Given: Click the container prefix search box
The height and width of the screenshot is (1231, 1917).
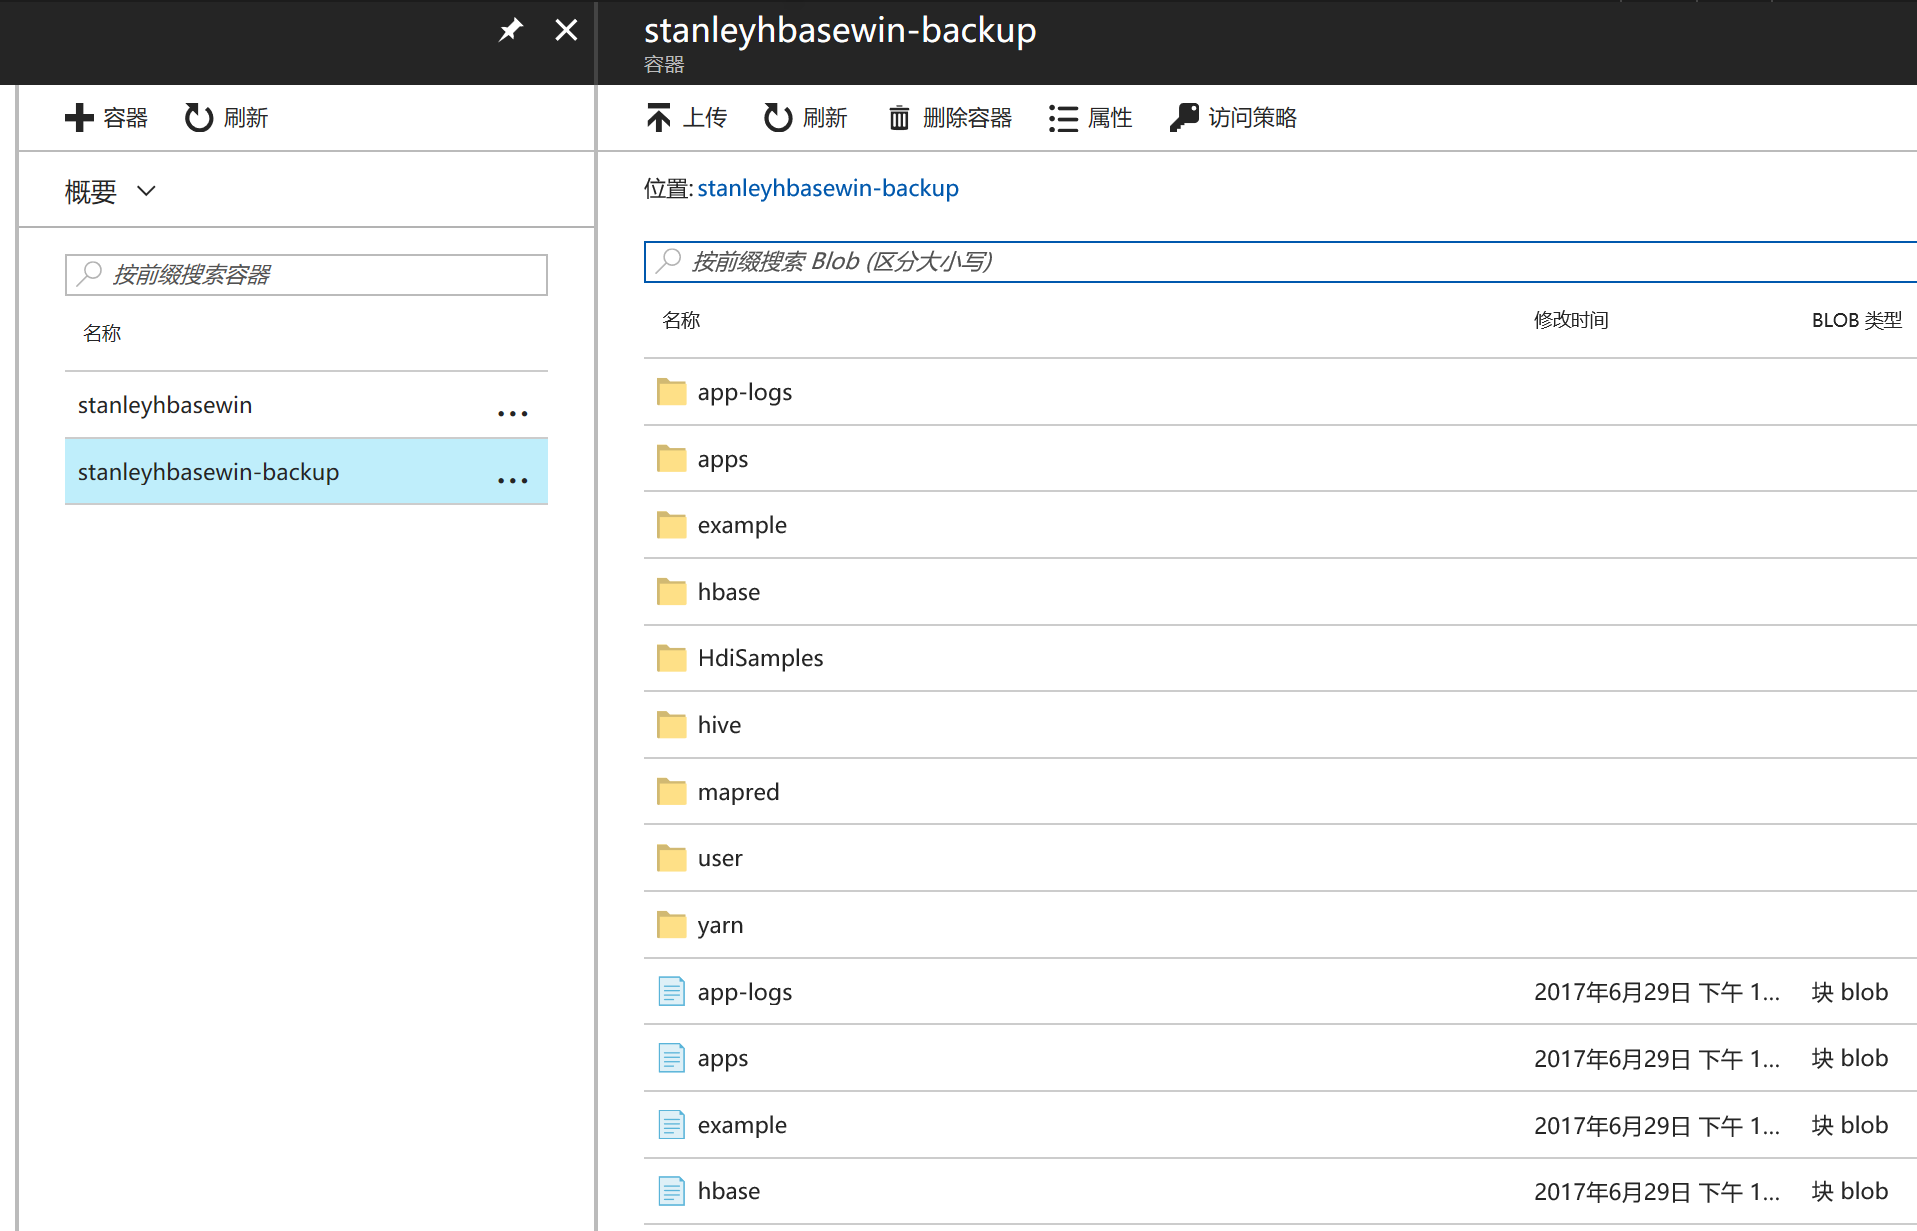Looking at the screenshot, I should (305, 274).
